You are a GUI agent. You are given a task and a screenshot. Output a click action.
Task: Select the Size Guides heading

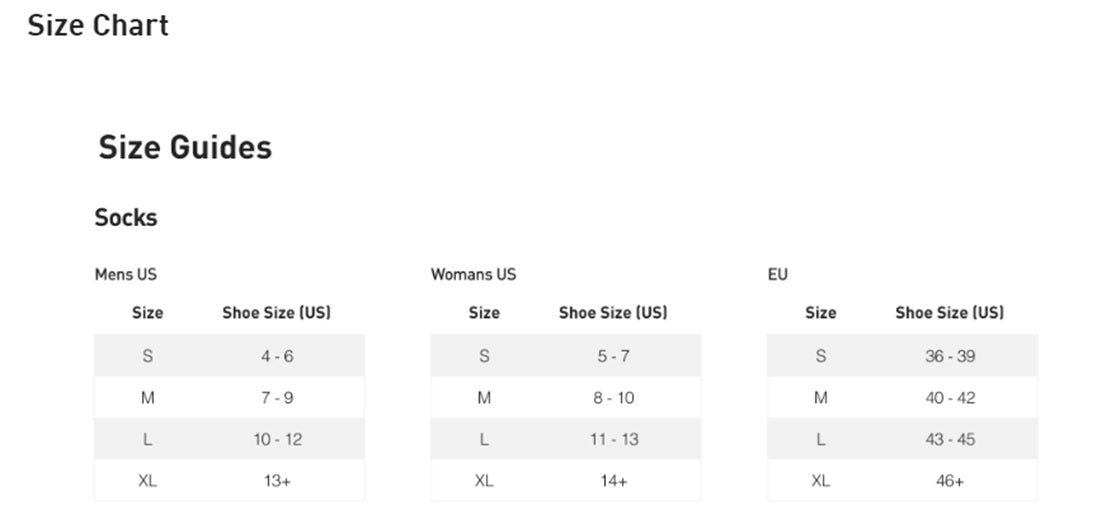pos(185,147)
